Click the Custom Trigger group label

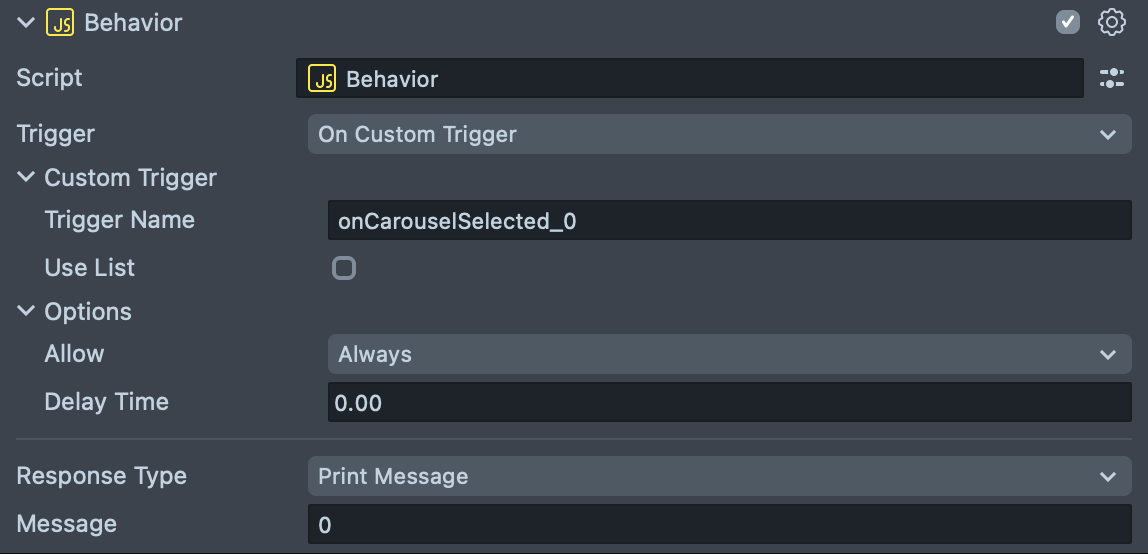130,178
